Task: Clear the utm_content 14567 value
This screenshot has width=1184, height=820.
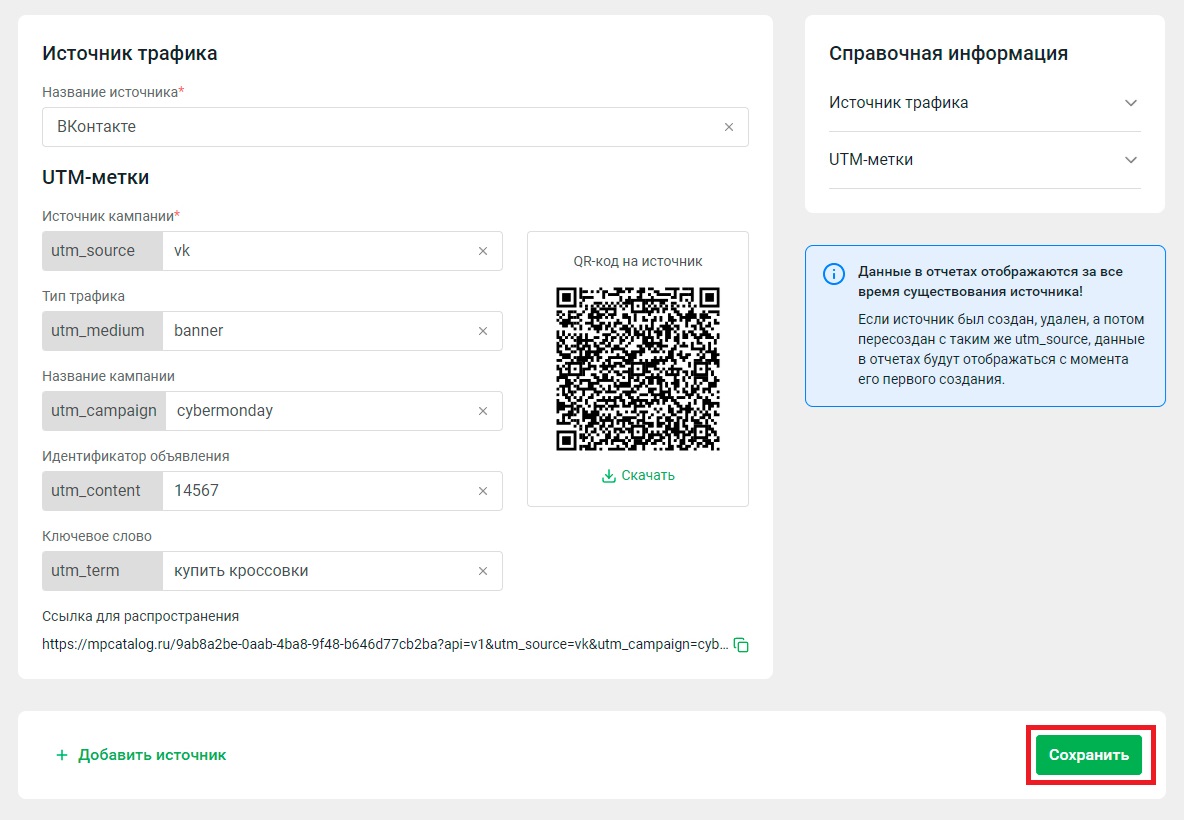Action: [x=483, y=491]
